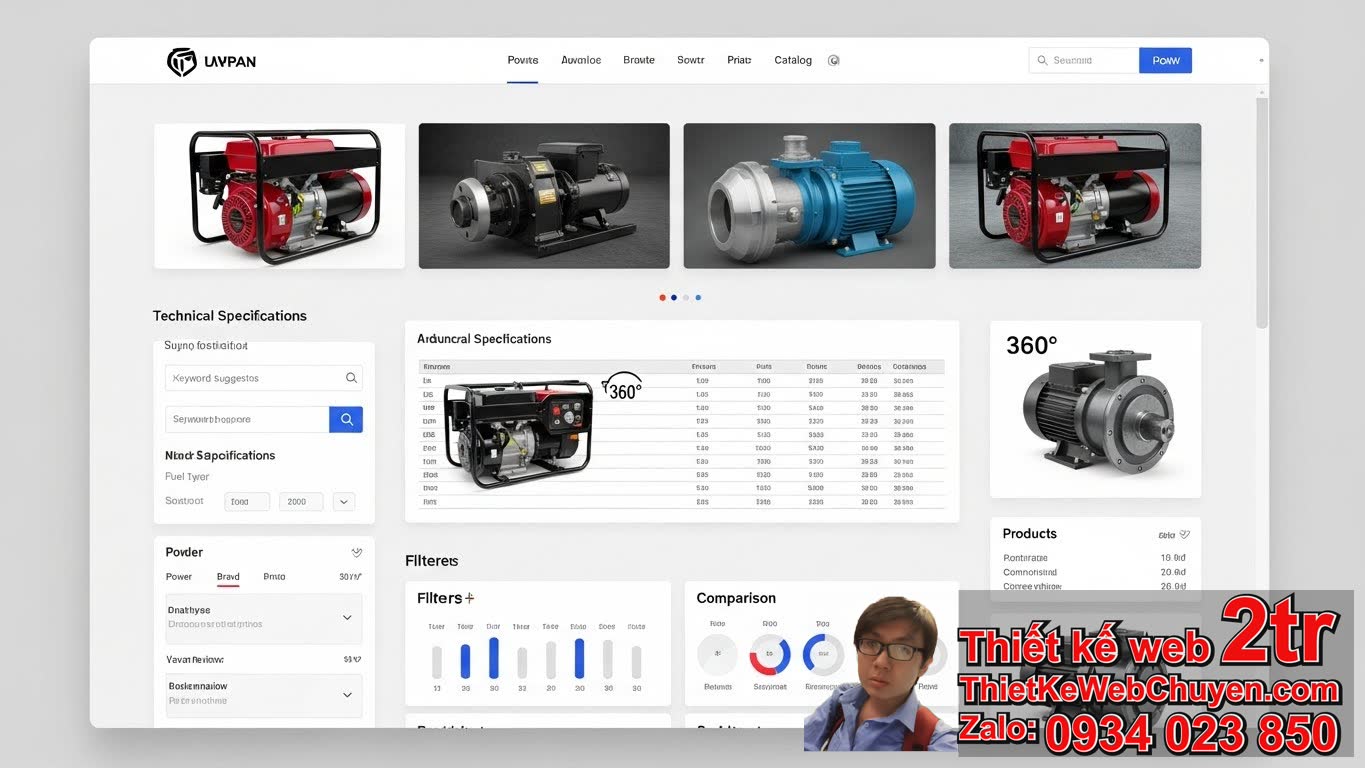Click the page's vertical scrollbar
This screenshot has height=768, width=1365.
1262,212
